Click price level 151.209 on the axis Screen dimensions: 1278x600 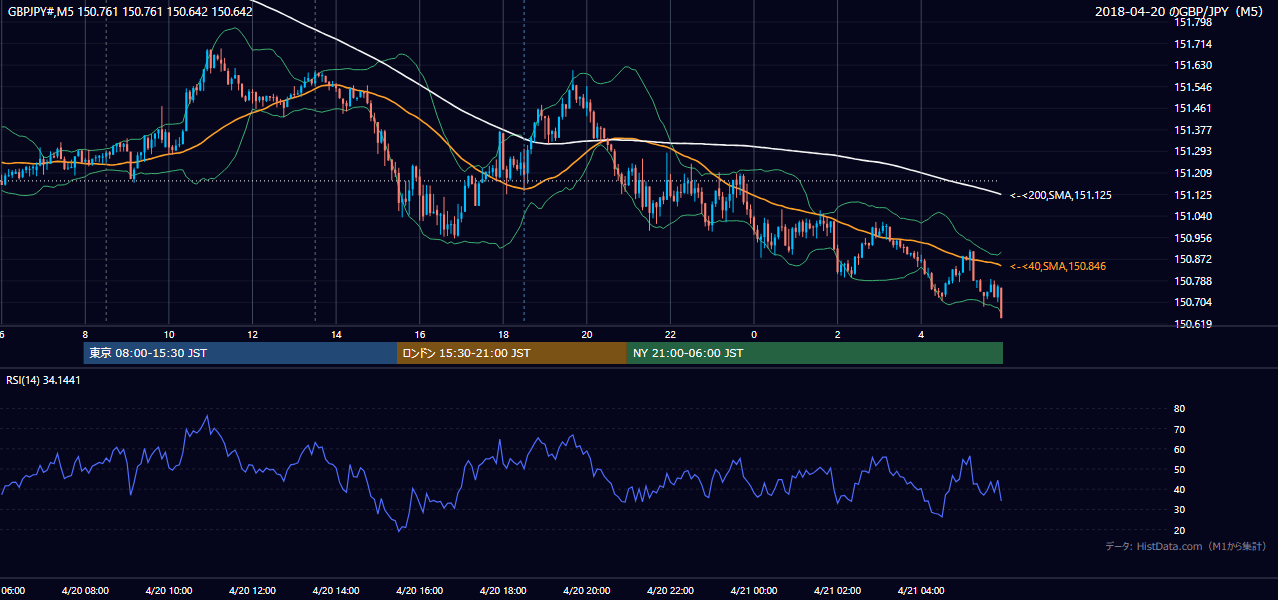(x=1192, y=173)
